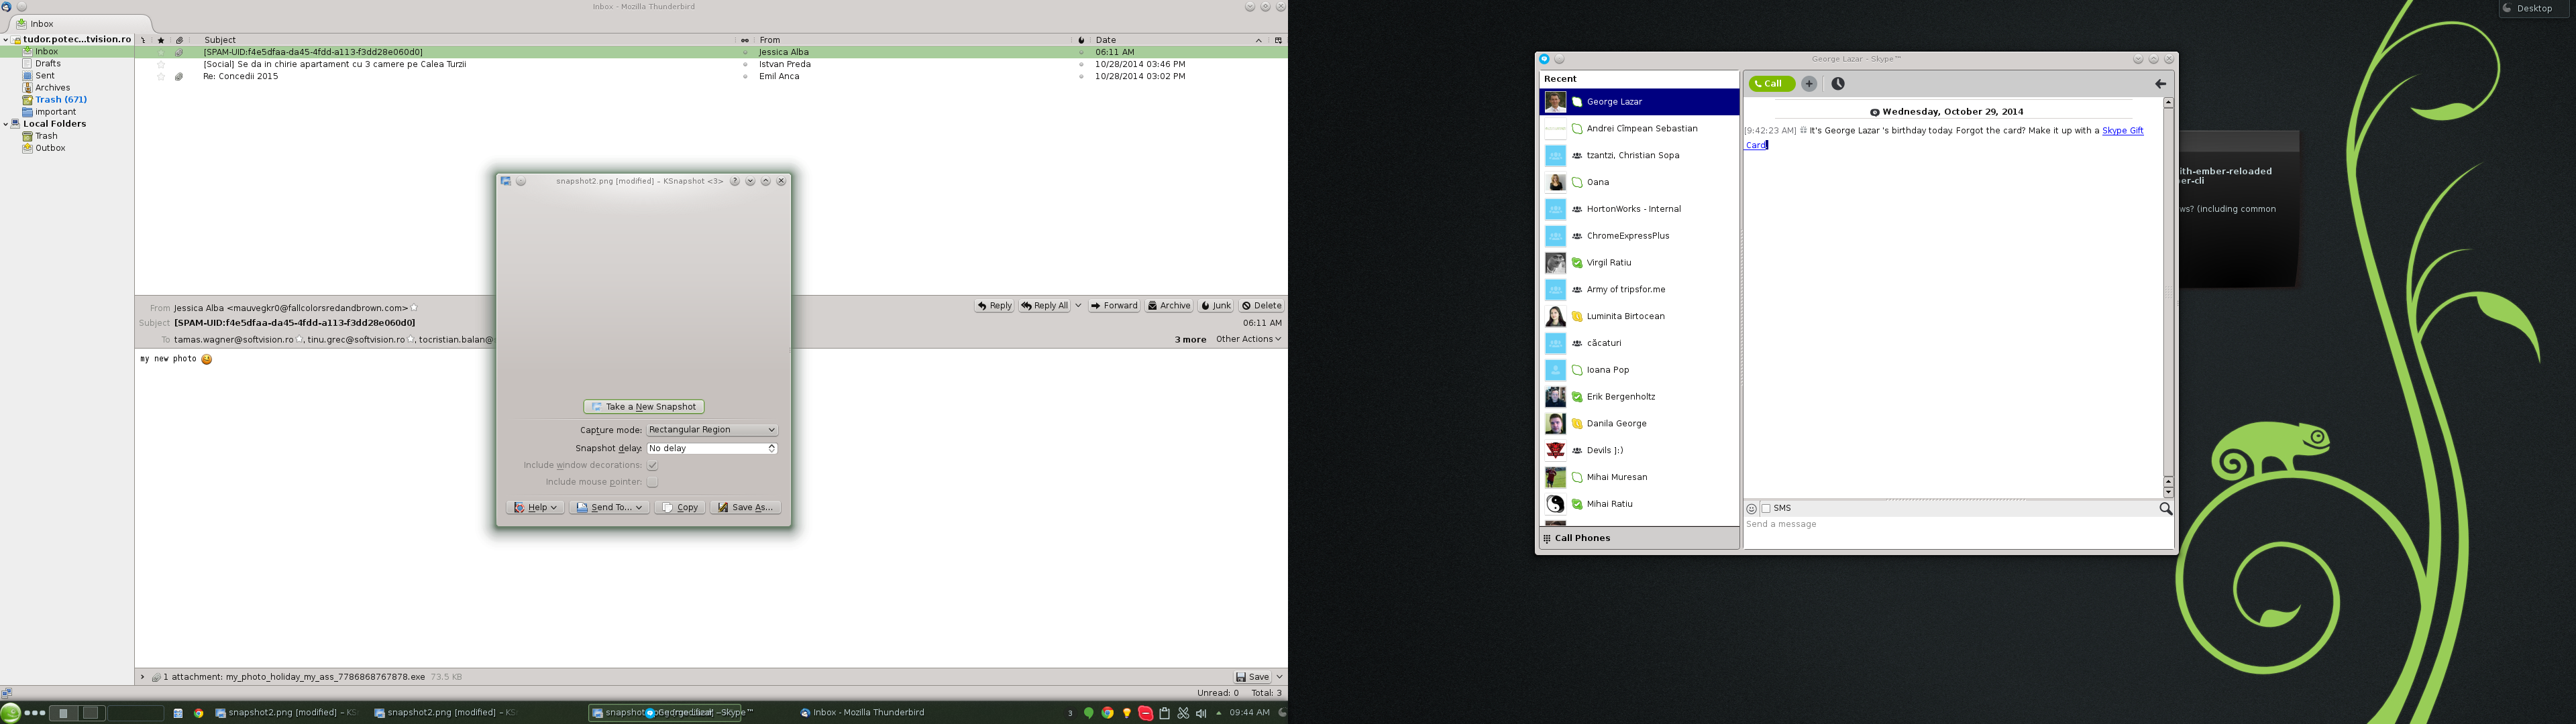Click the search magnifier icon in Skype chat
The height and width of the screenshot is (724, 2576).
coord(2165,509)
